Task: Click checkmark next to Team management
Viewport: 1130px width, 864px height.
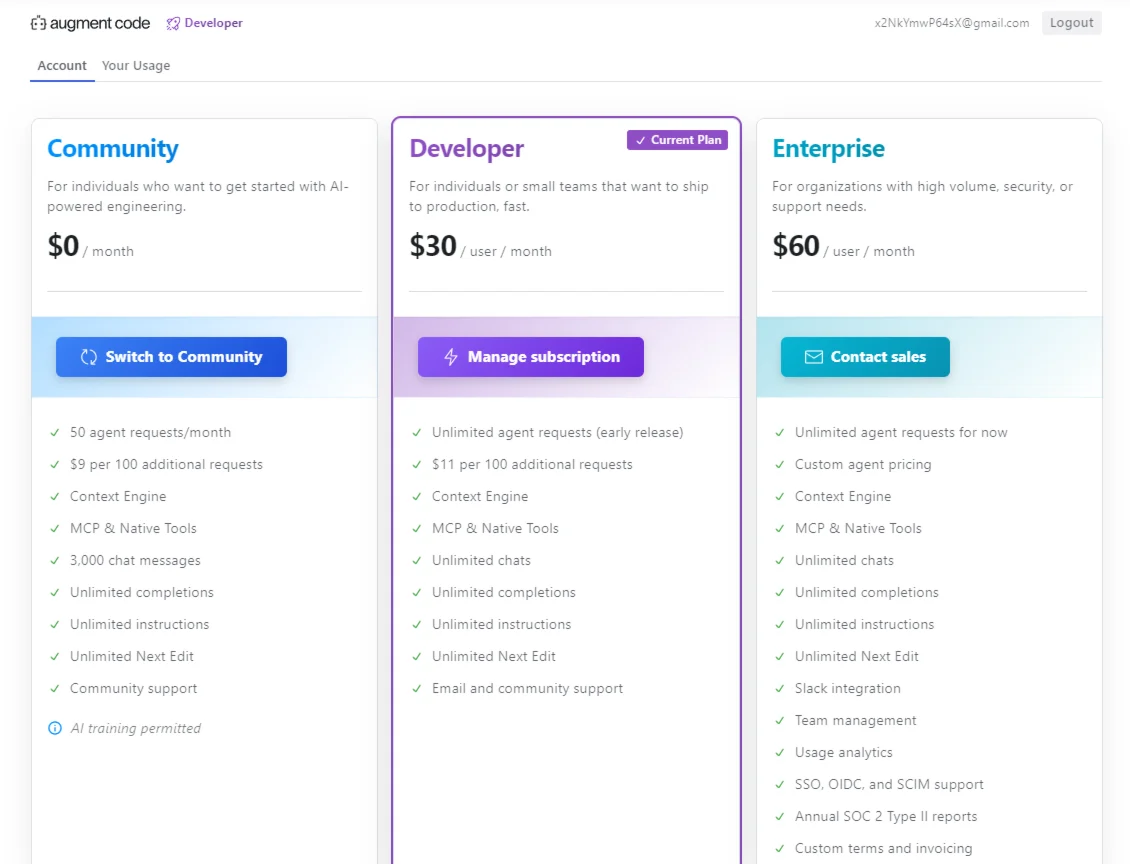Action: click(780, 721)
